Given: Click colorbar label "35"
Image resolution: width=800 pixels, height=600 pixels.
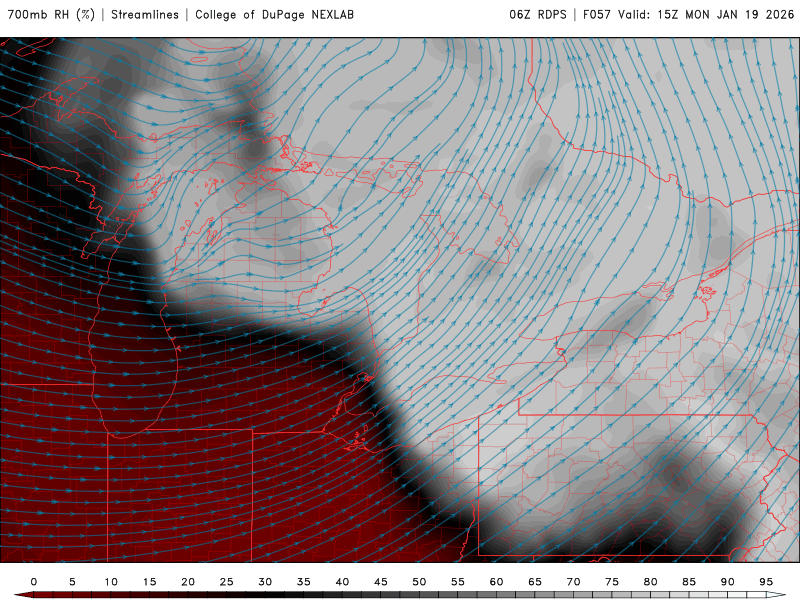Looking at the screenshot, I should (x=304, y=582).
